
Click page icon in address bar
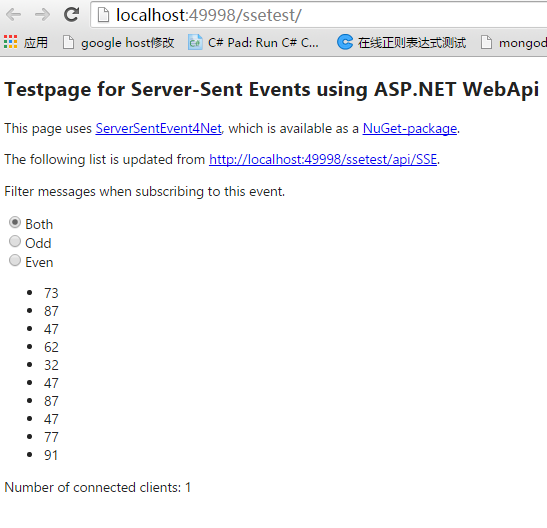click(103, 15)
